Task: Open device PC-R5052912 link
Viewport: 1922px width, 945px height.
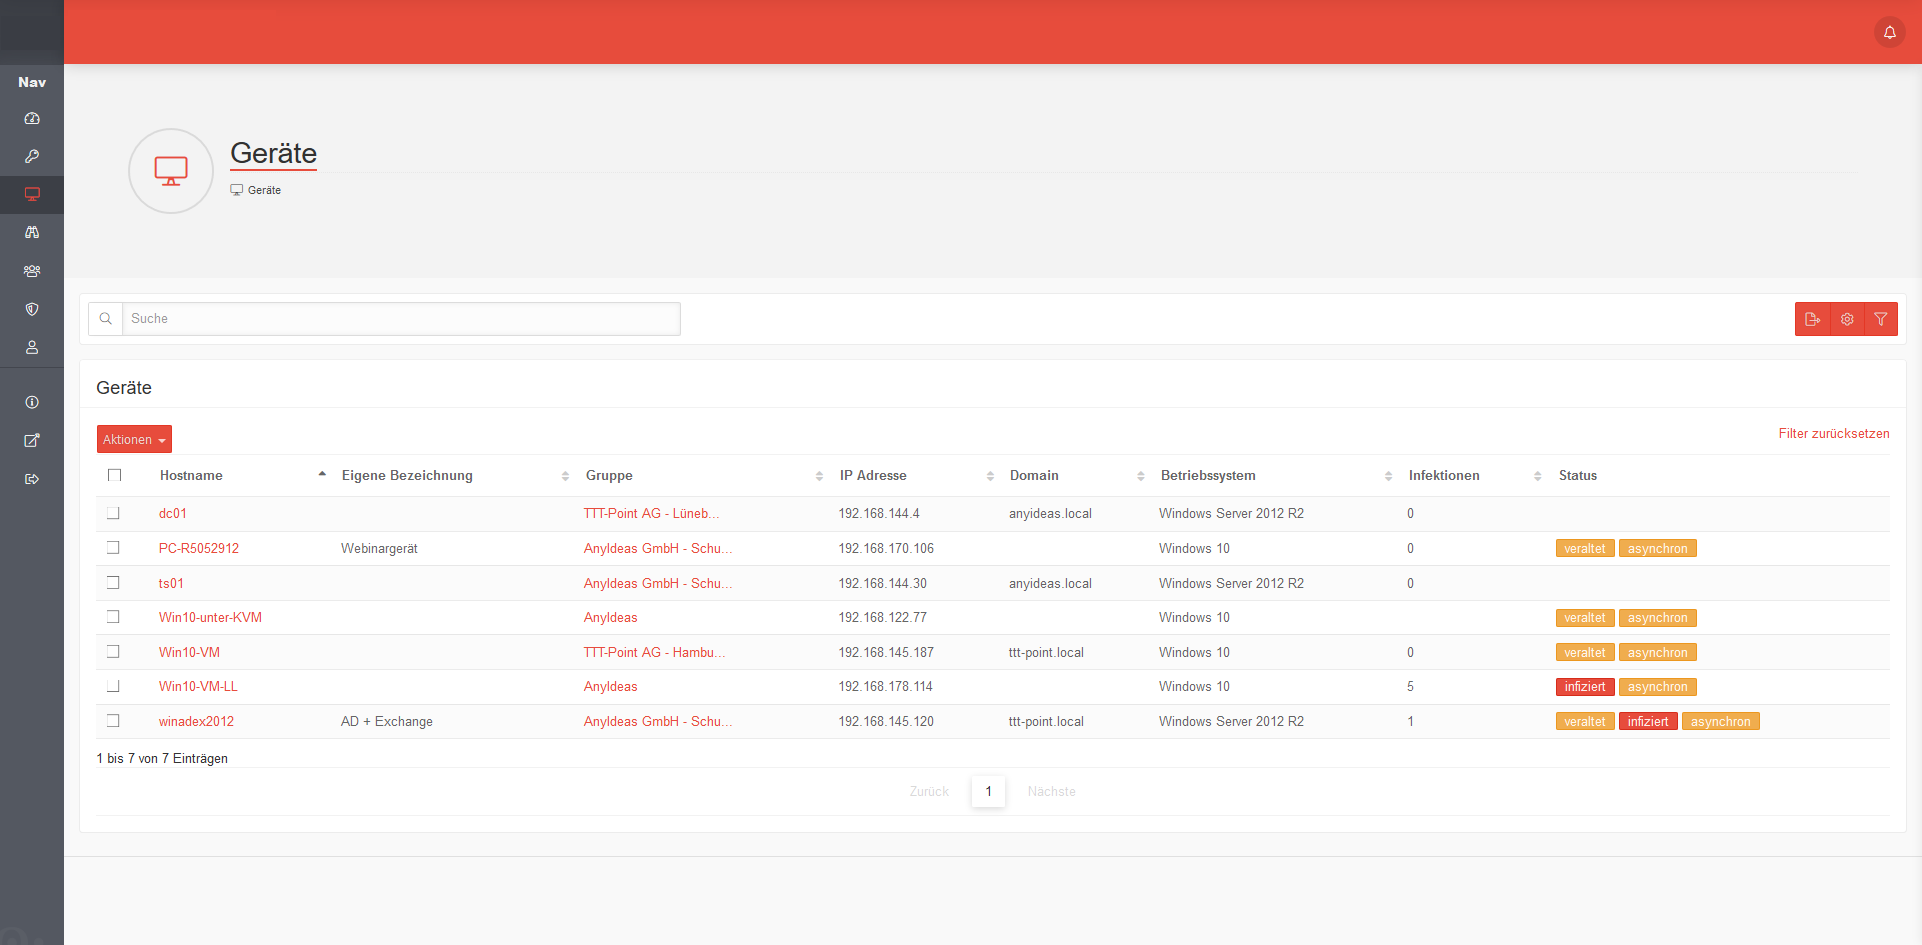Action: (199, 548)
